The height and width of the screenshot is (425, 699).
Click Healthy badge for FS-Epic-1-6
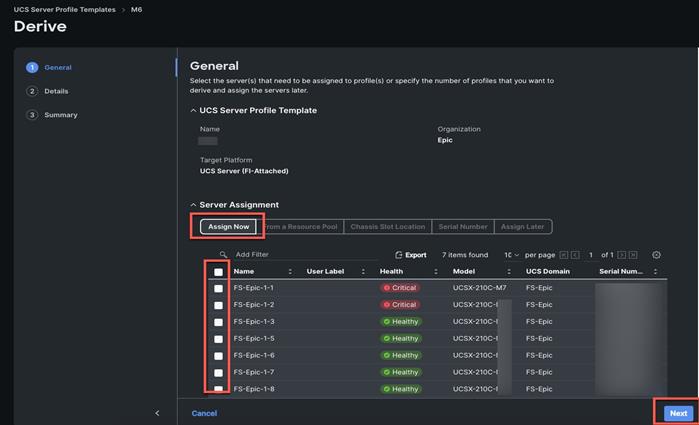tap(401, 355)
